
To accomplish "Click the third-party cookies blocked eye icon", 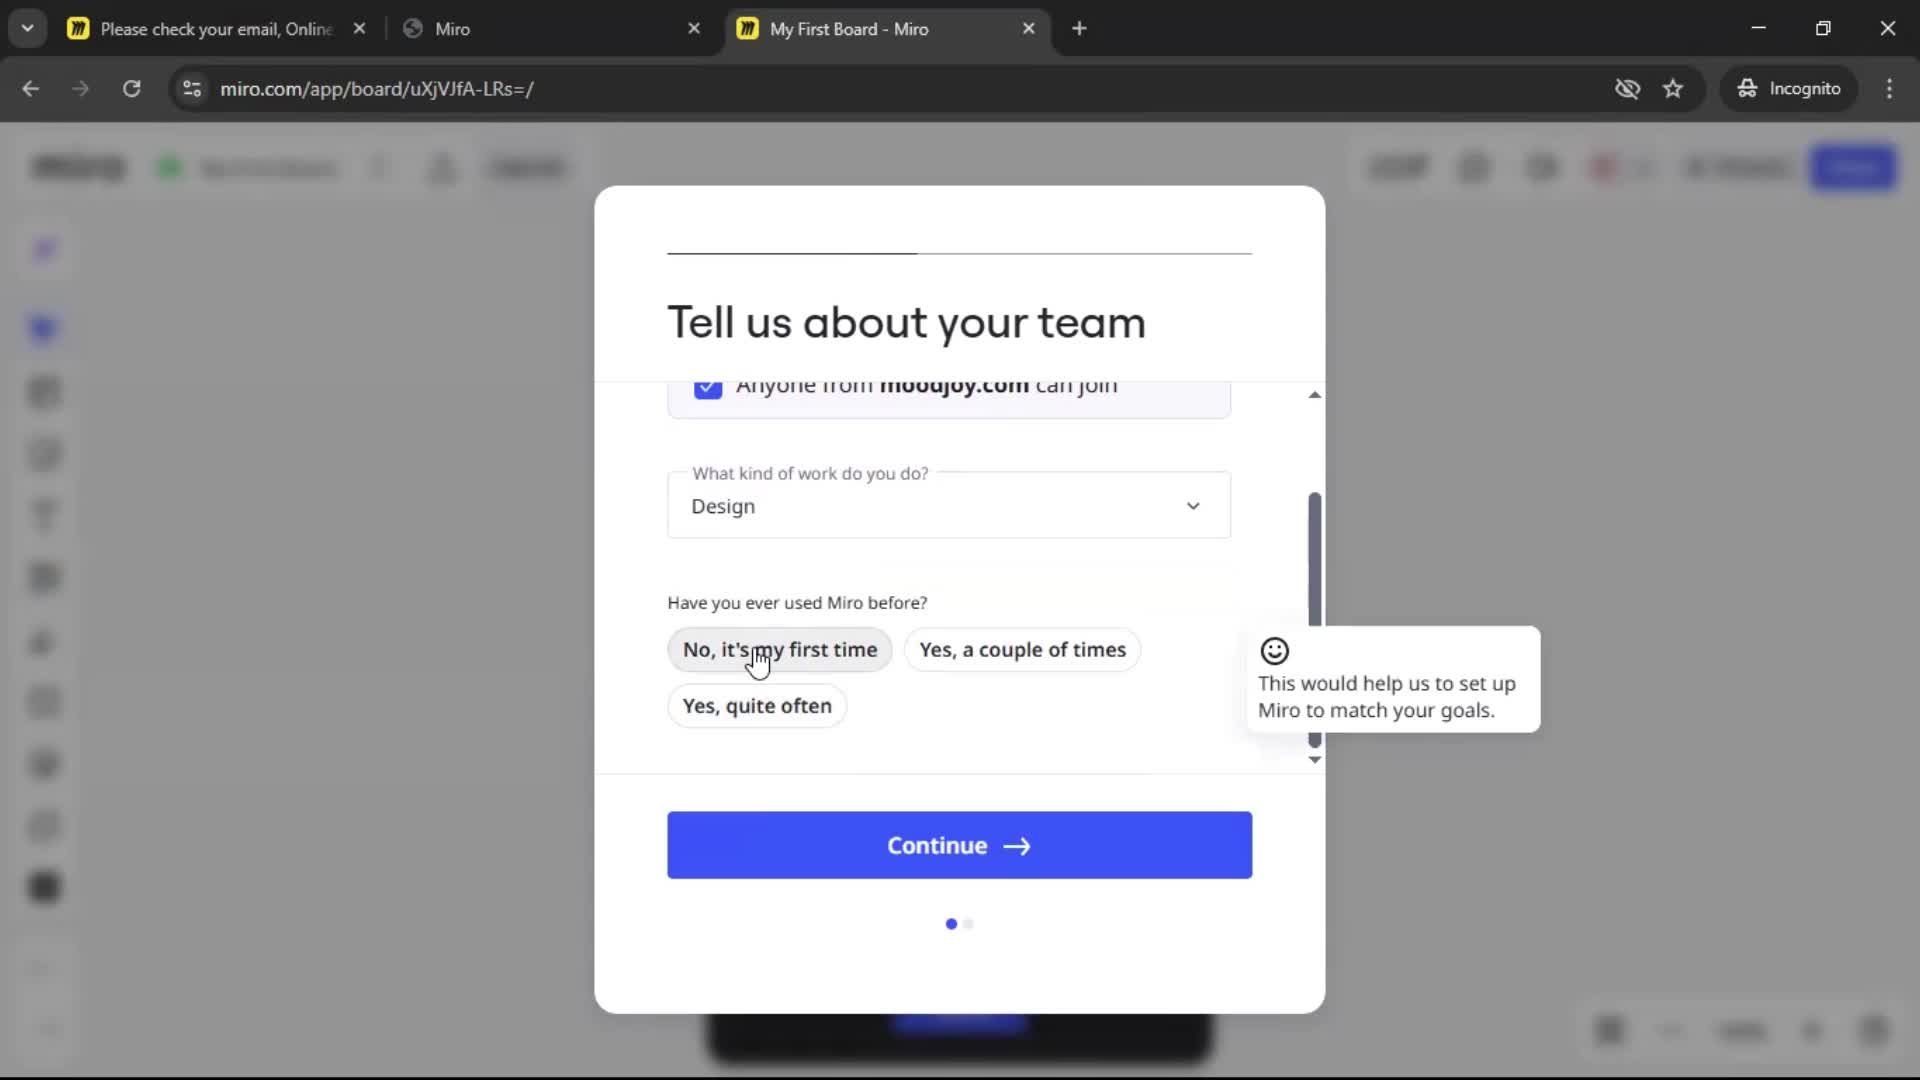I will (1627, 89).
